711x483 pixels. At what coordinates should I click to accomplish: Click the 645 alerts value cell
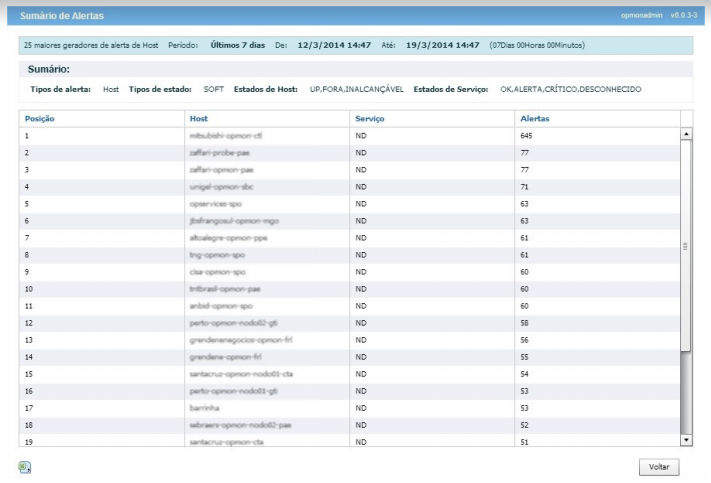[528, 134]
